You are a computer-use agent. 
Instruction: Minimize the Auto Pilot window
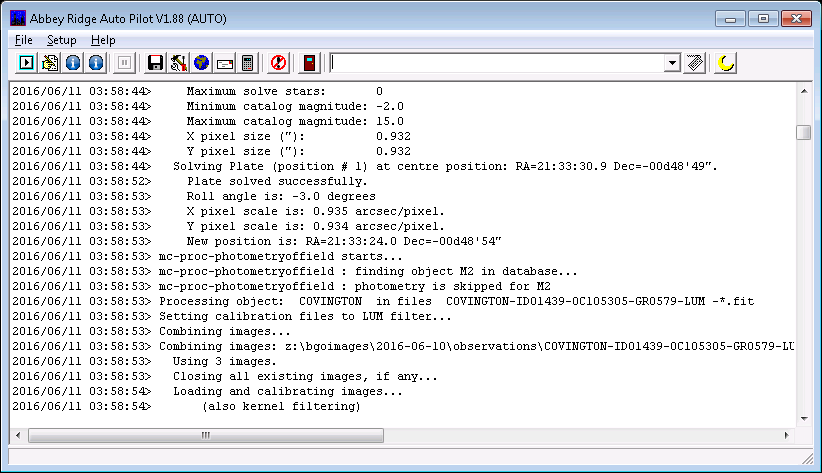pyautogui.click(x=730, y=19)
